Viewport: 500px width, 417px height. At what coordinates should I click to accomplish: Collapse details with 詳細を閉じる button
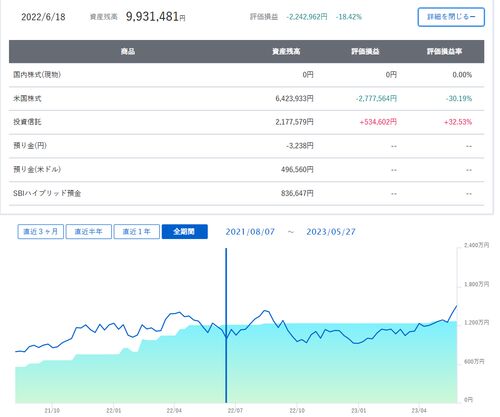(451, 17)
